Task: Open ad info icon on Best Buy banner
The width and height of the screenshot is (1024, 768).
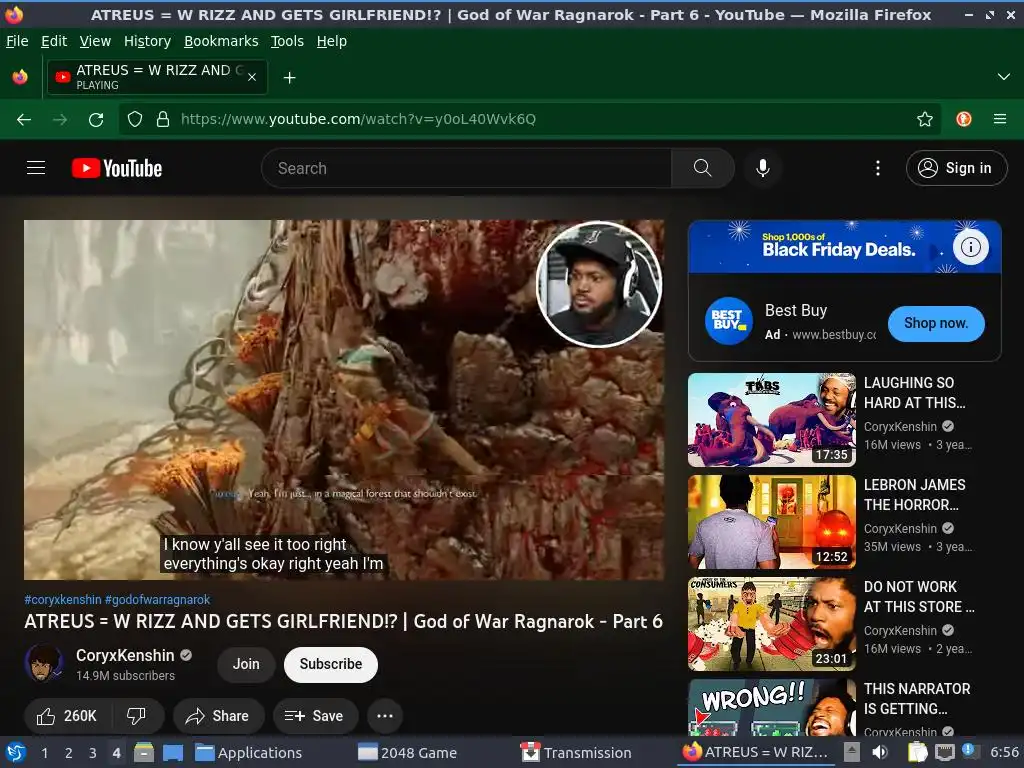Action: pyautogui.click(x=970, y=247)
